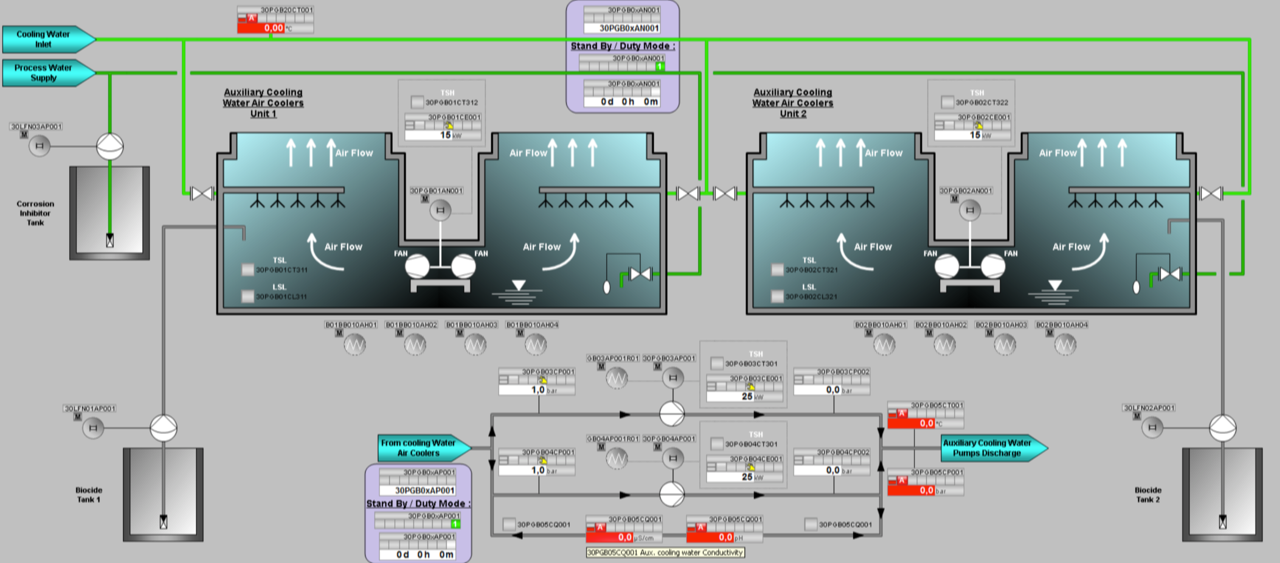Open the pH alarm value display
The height and width of the screenshot is (563, 1280).
[725, 530]
